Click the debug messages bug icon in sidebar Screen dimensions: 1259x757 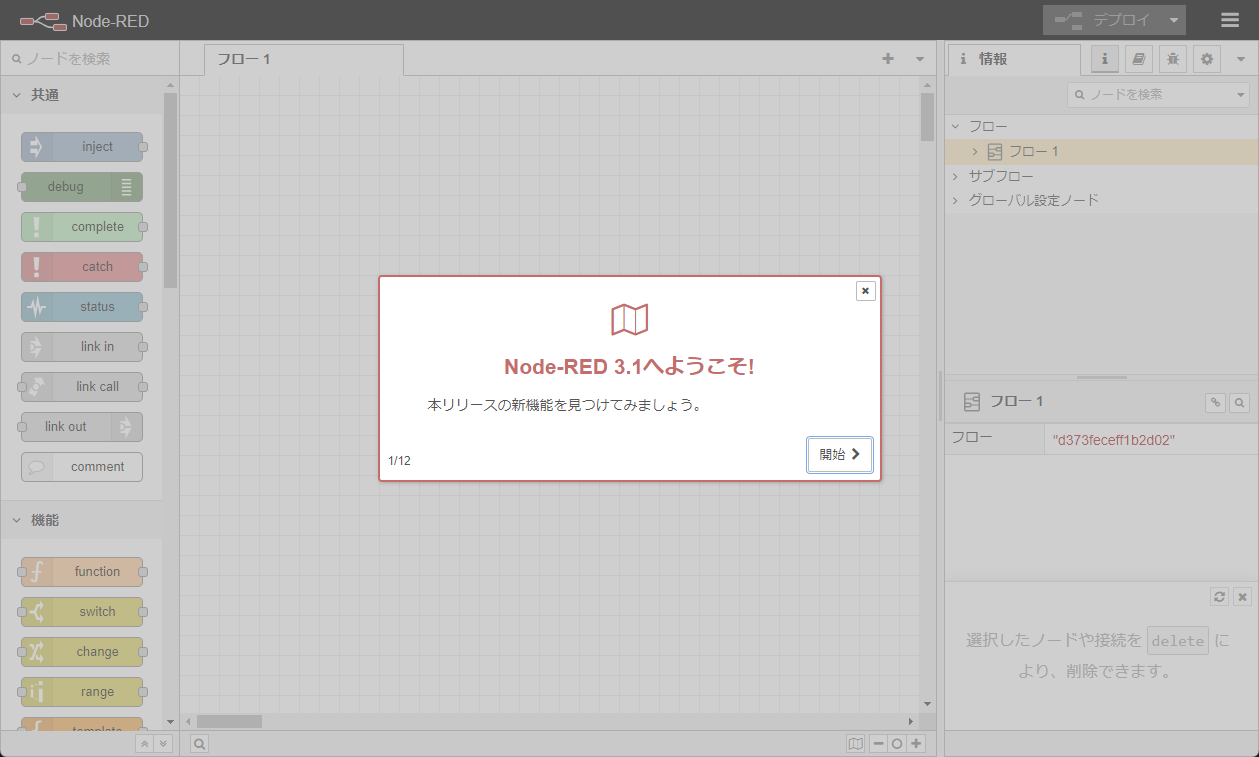pyautogui.click(x=1173, y=59)
